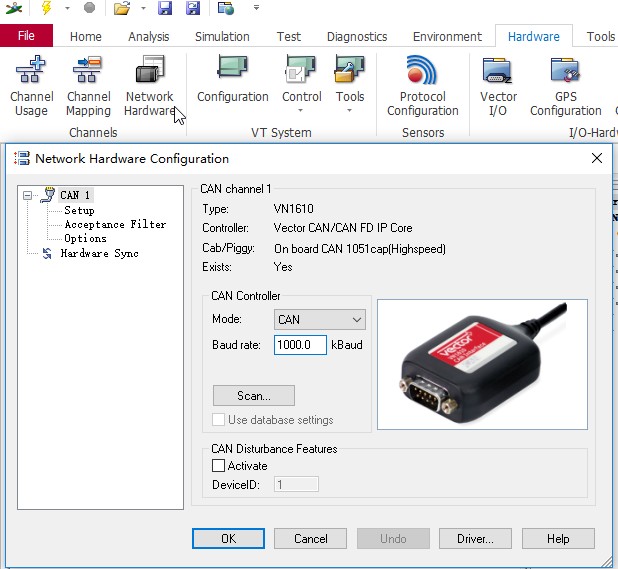Click the VN1610 type value text

pyautogui.click(x=294, y=208)
